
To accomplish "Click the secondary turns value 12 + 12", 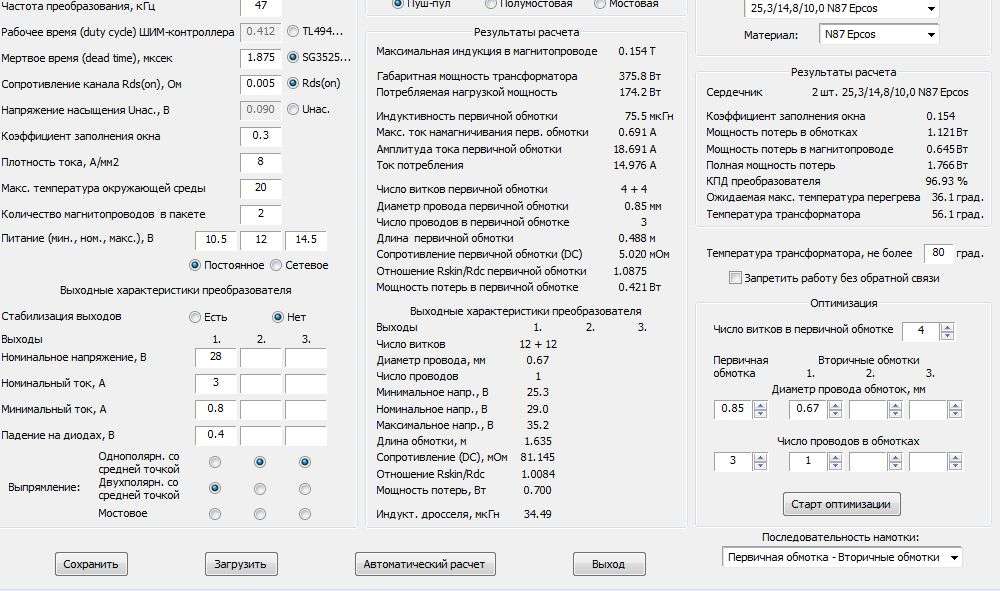I will pos(538,344).
